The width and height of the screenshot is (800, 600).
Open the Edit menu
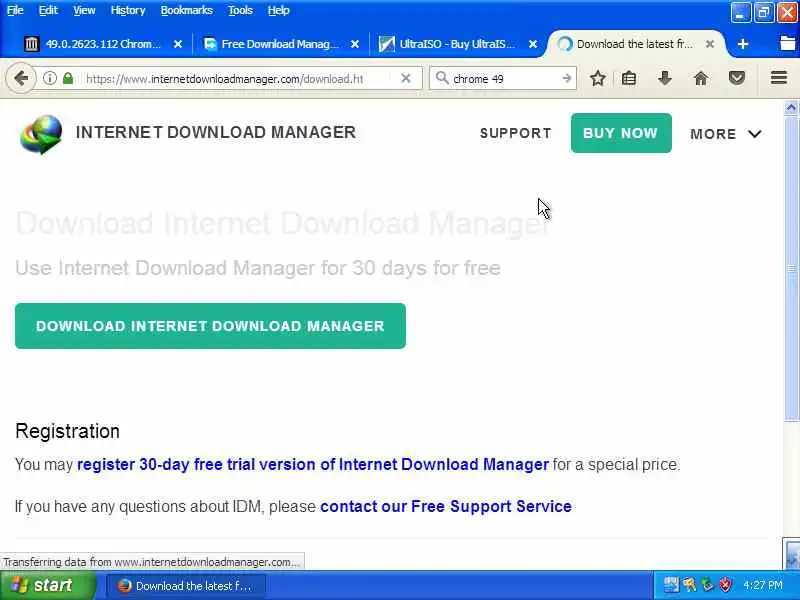[48, 10]
